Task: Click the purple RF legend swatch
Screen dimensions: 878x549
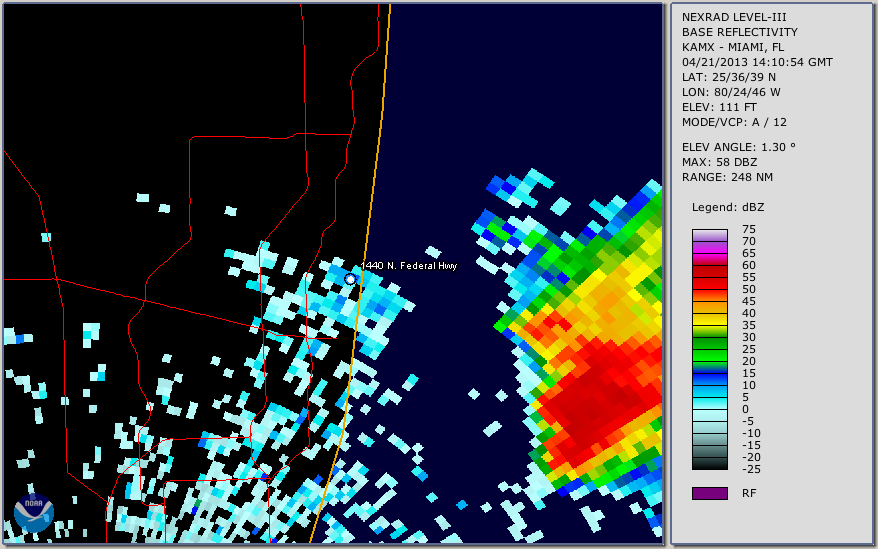Action: [710, 493]
